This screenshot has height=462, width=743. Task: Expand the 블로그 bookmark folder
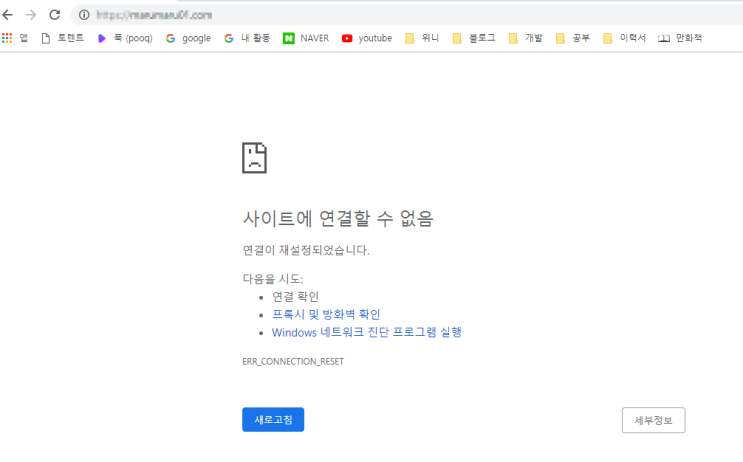pyautogui.click(x=473, y=38)
